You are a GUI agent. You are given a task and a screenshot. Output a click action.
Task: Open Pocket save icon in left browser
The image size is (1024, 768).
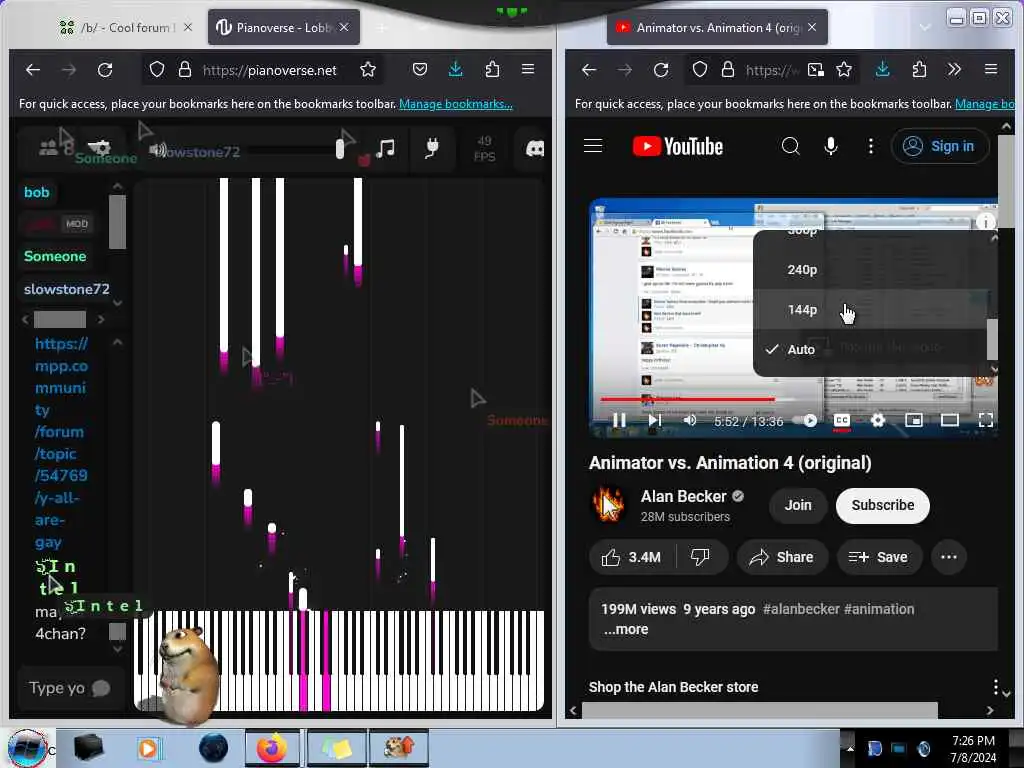pyautogui.click(x=420, y=69)
